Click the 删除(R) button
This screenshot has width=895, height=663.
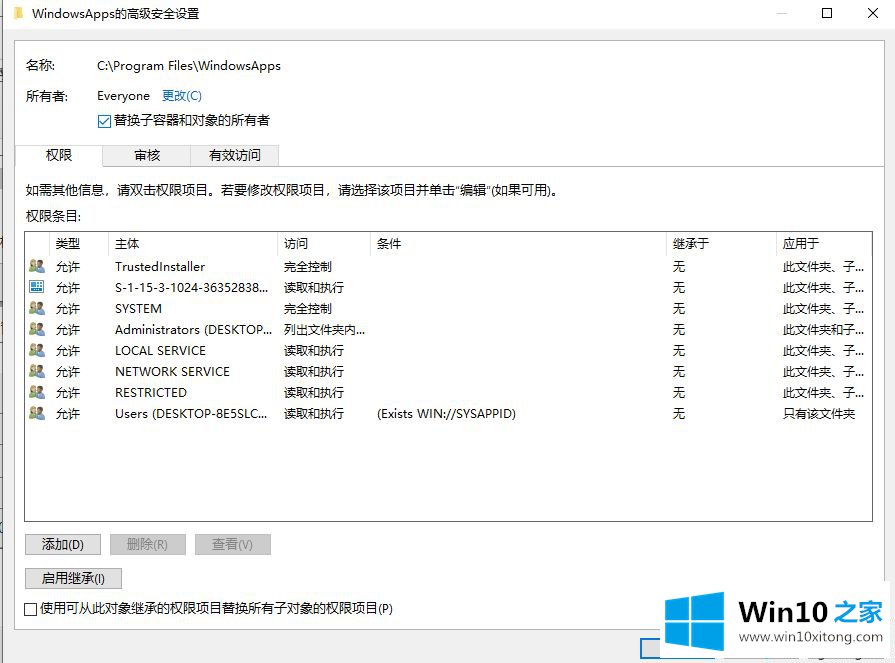pyautogui.click(x=147, y=544)
